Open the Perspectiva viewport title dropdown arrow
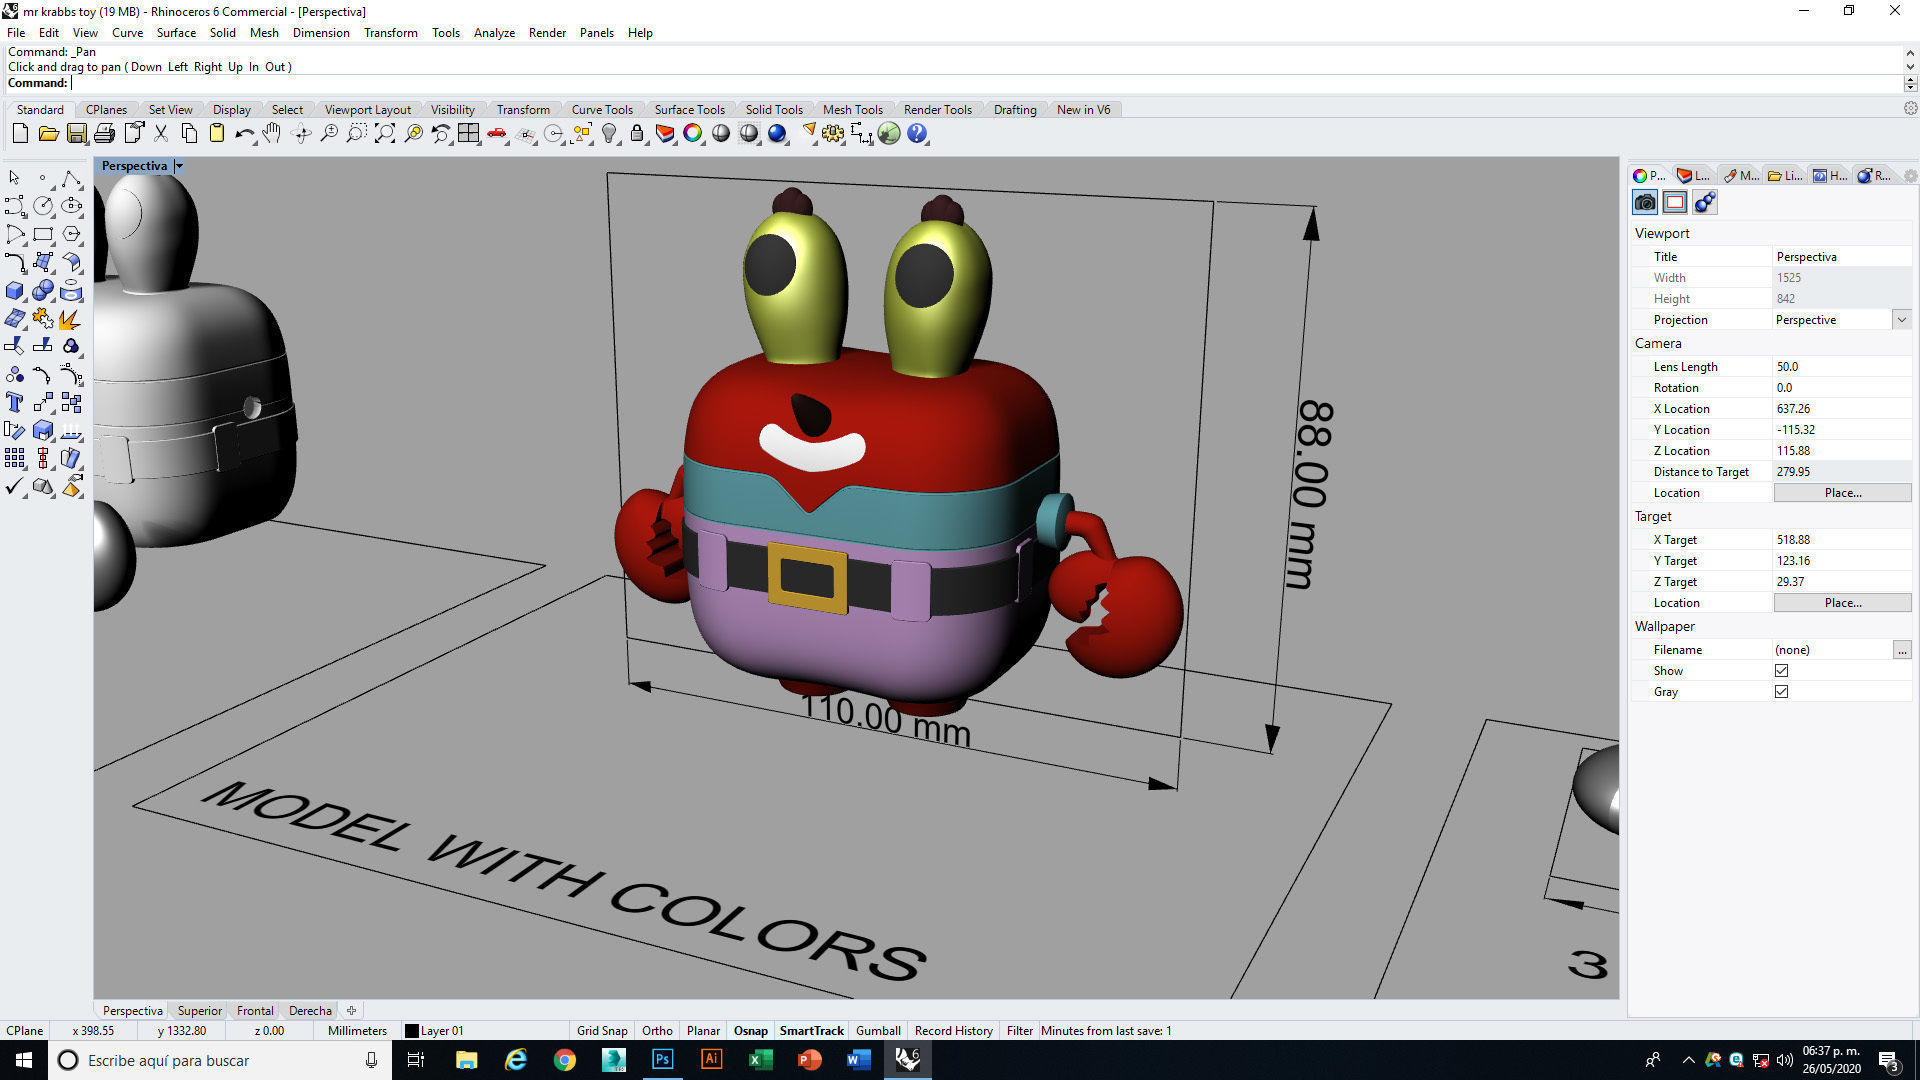This screenshot has width=1920, height=1080. pyautogui.click(x=179, y=166)
